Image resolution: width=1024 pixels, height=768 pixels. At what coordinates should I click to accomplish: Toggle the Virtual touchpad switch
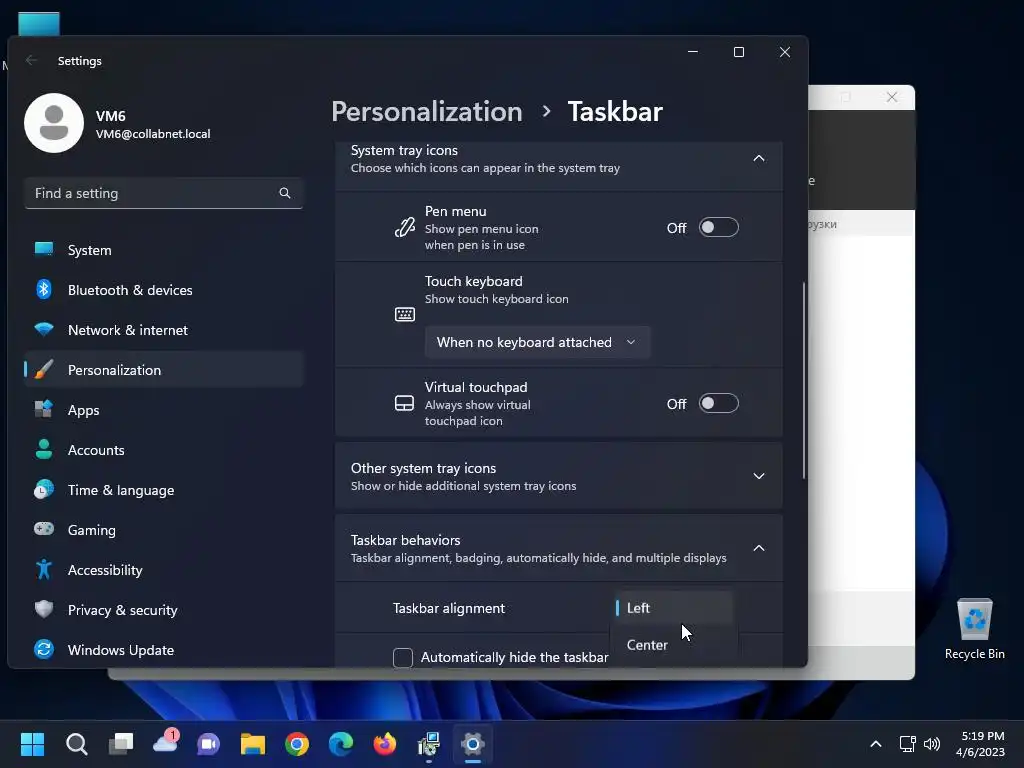click(718, 404)
